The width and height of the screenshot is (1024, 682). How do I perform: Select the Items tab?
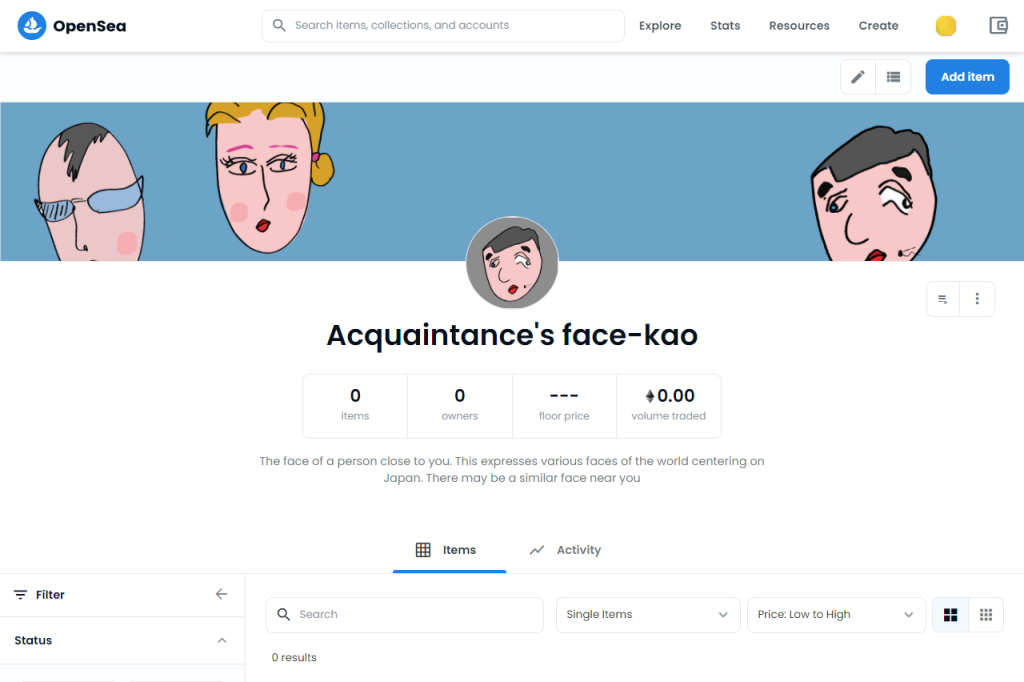pos(449,550)
